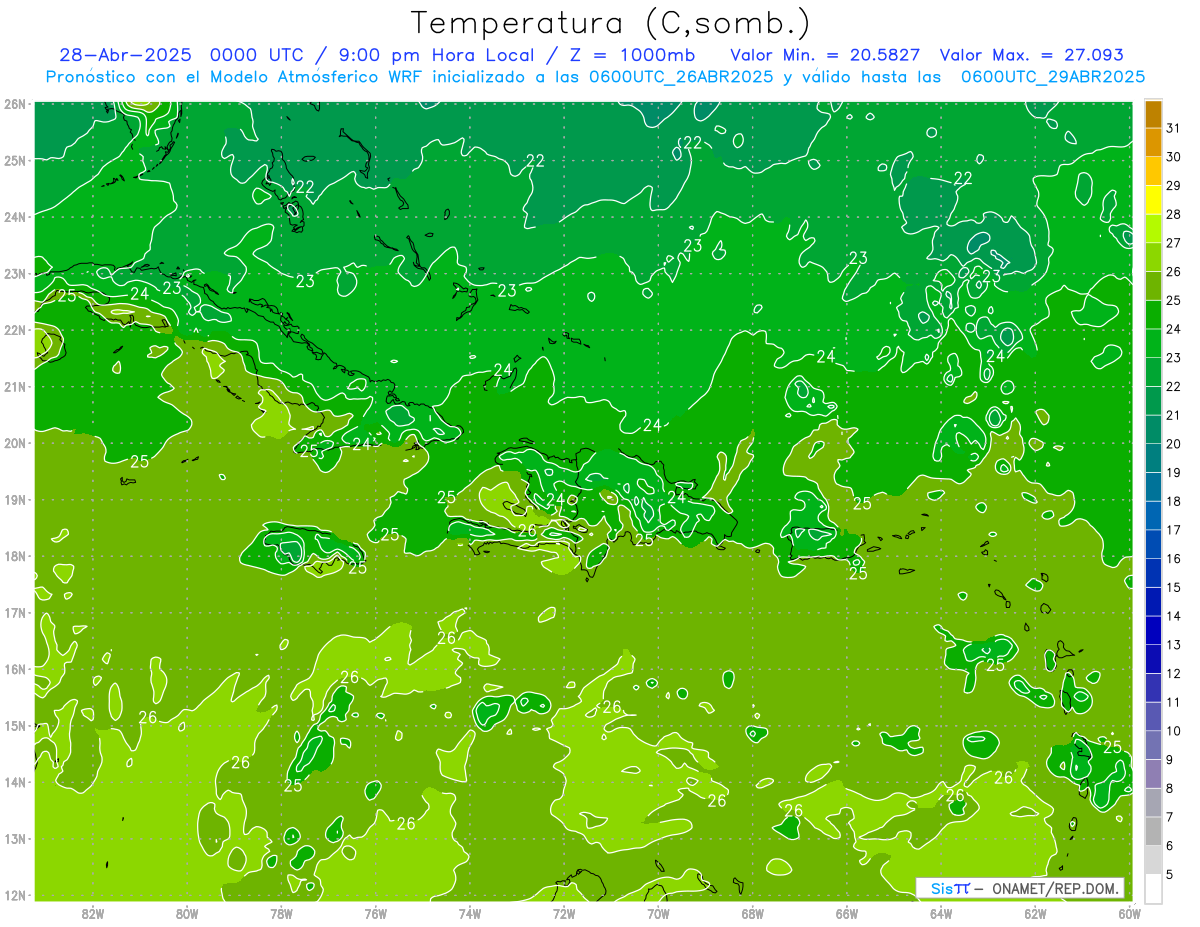The height and width of the screenshot is (927, 1200).
Task: Select the dark blue swatch between legend 13 and 14
Action: tap(1153, 630)
